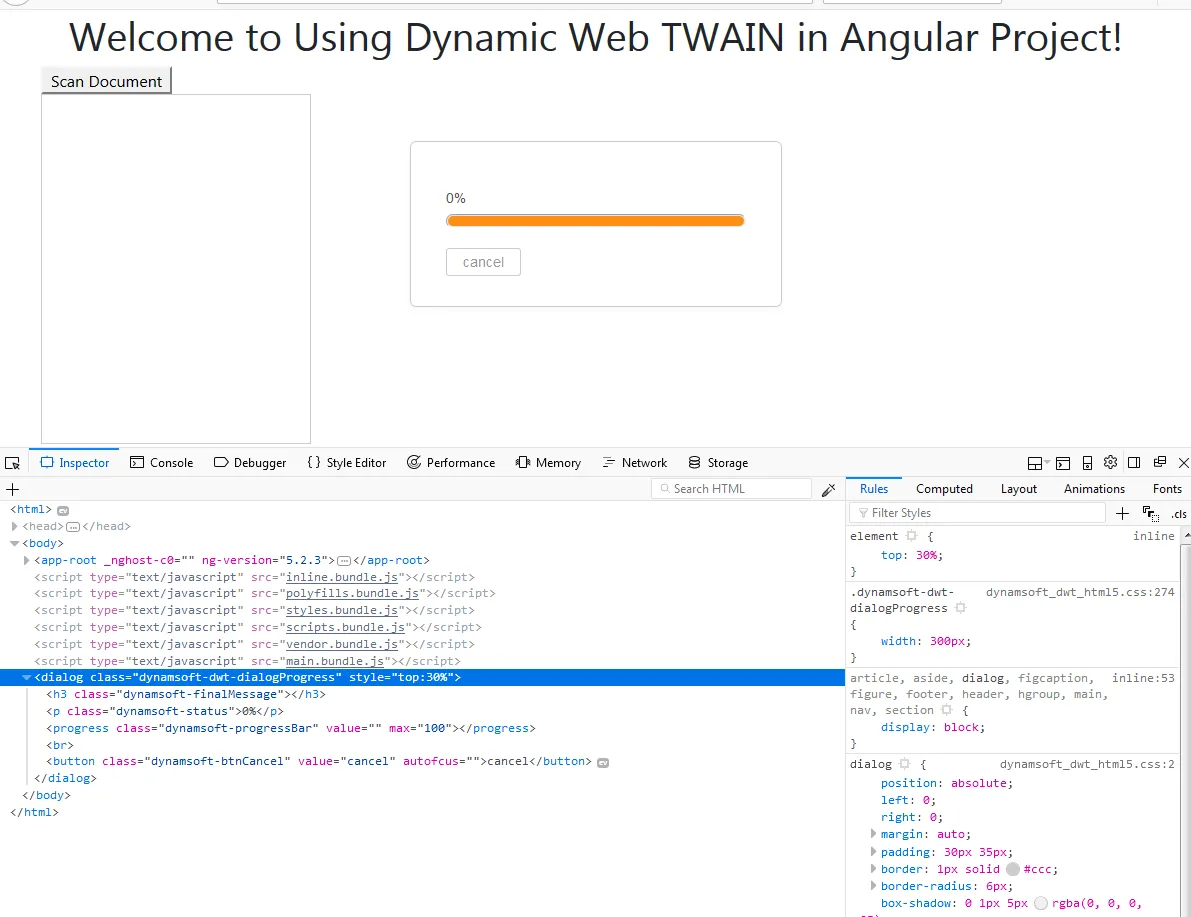Click the Network tab icon
1191x917 pixels.
pos(608,462)
